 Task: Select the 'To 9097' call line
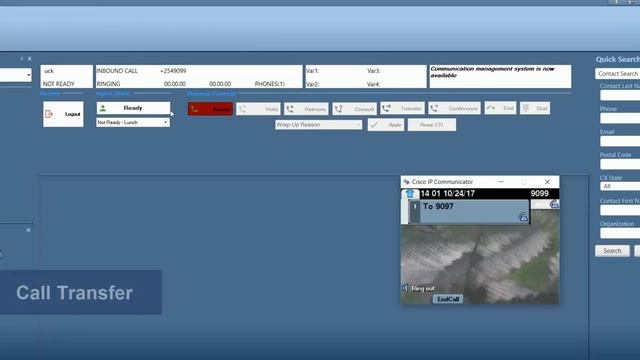coord(469,211)
